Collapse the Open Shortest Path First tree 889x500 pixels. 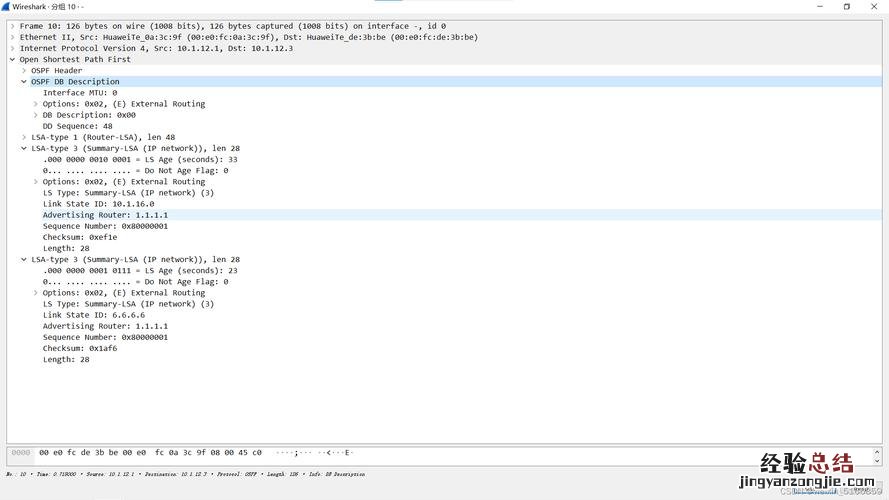pos(12,59)
